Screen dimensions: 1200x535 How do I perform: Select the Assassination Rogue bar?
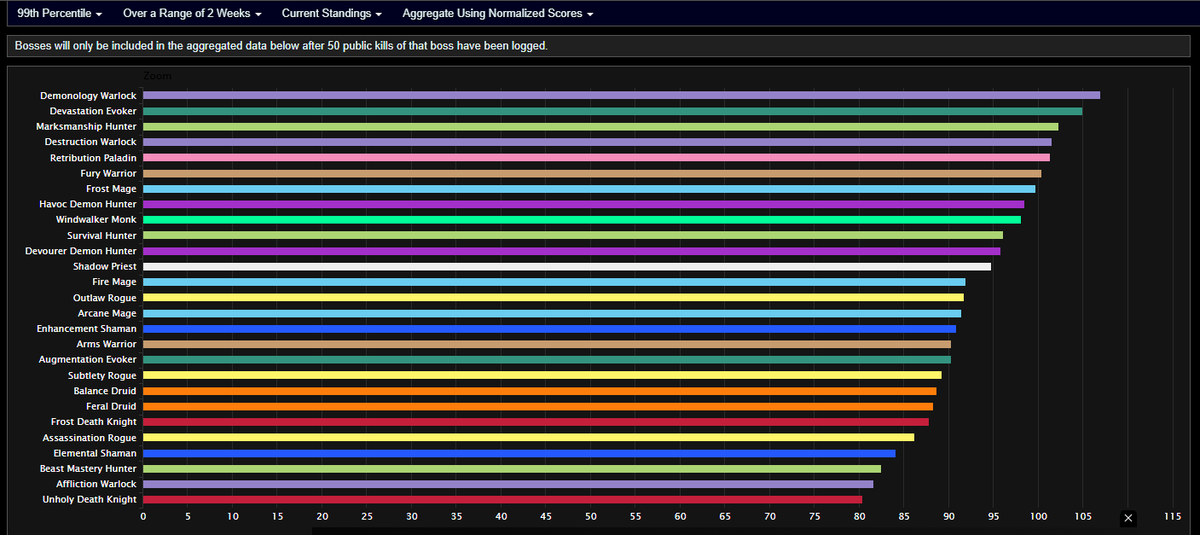pyautogui.click(x=528, y=437)
